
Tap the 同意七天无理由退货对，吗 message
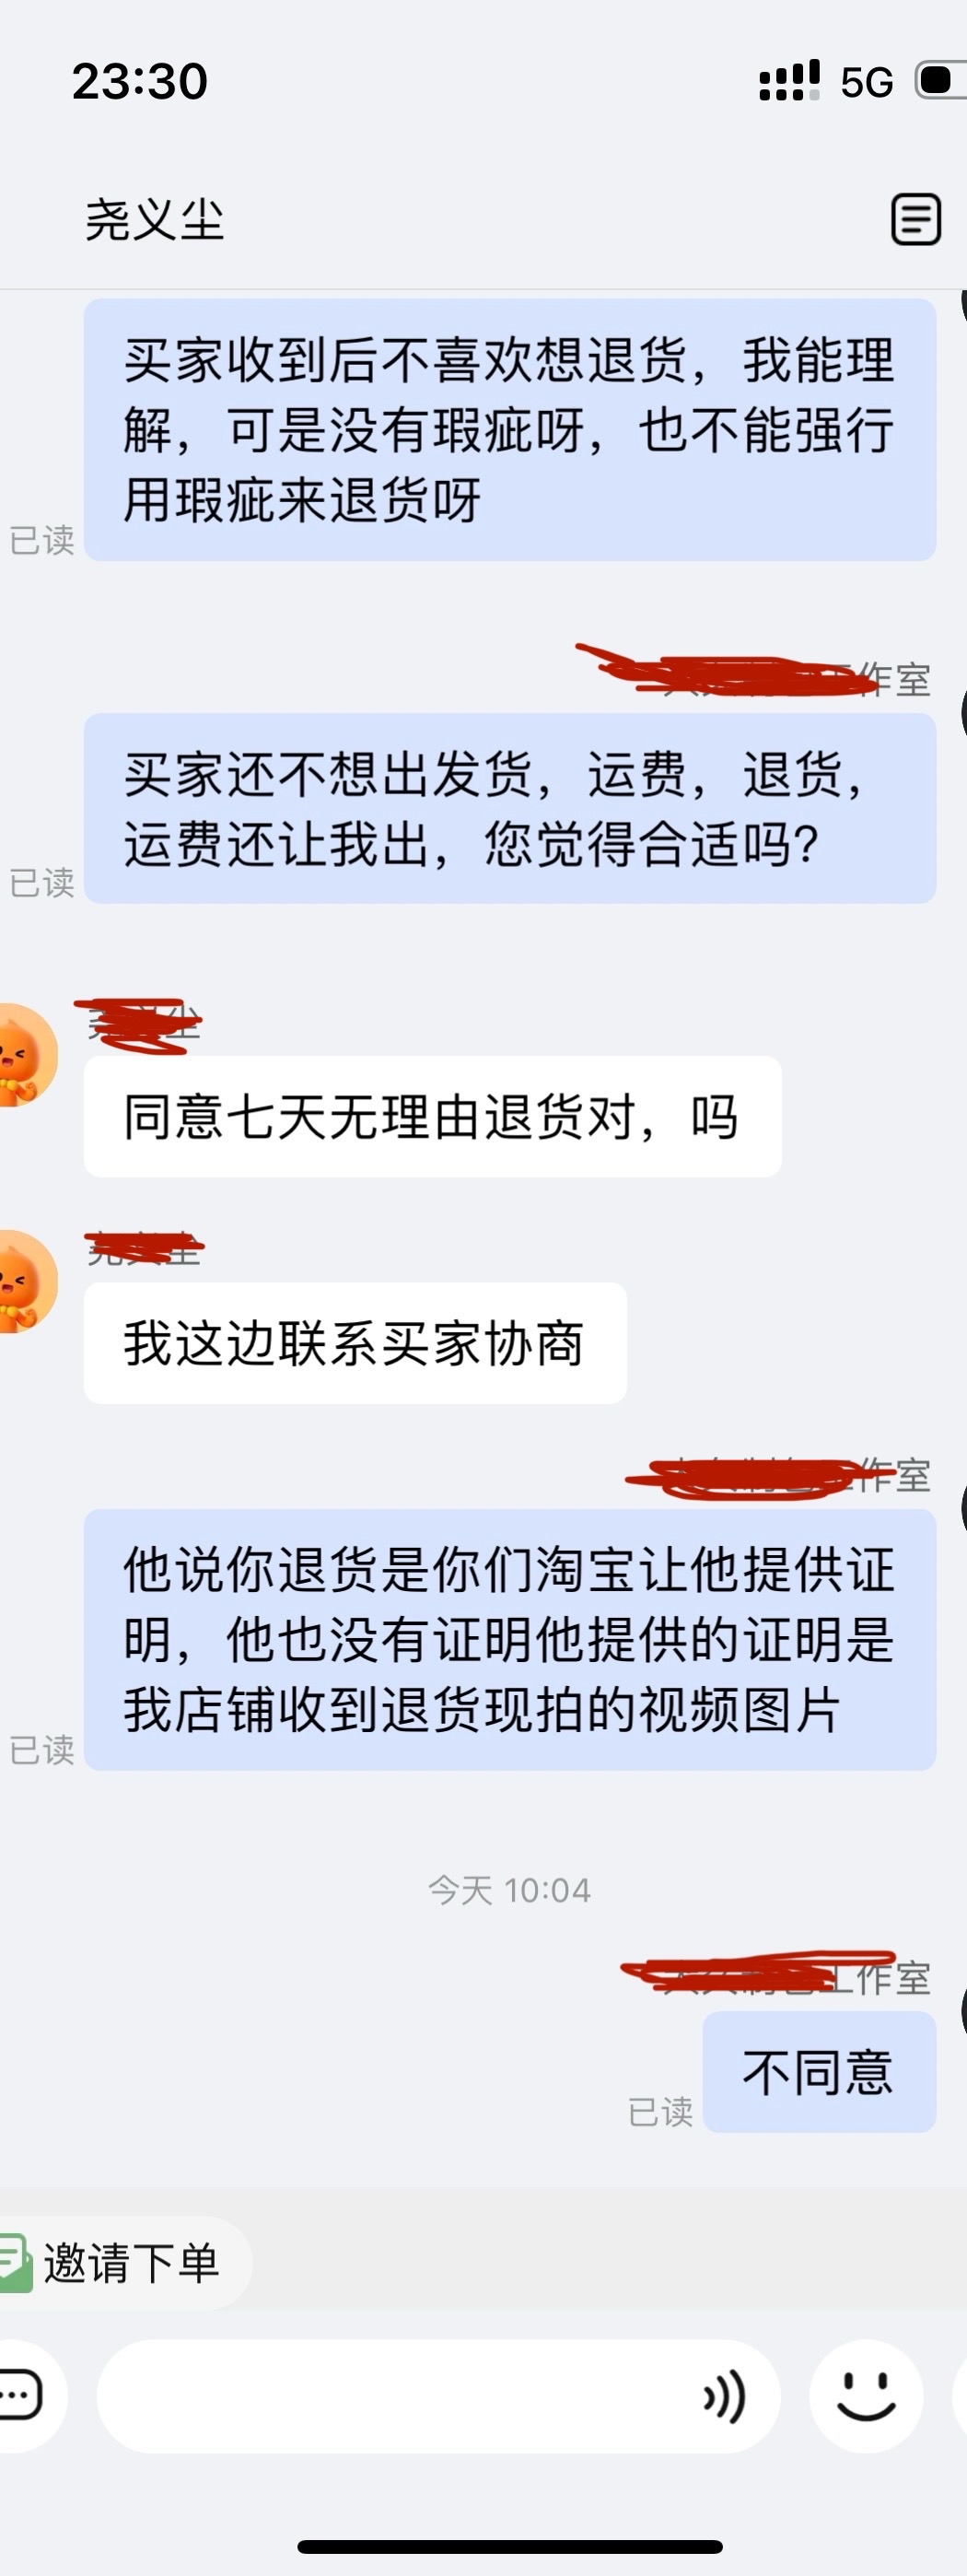pyautogui.click(x=432, y=1116)
